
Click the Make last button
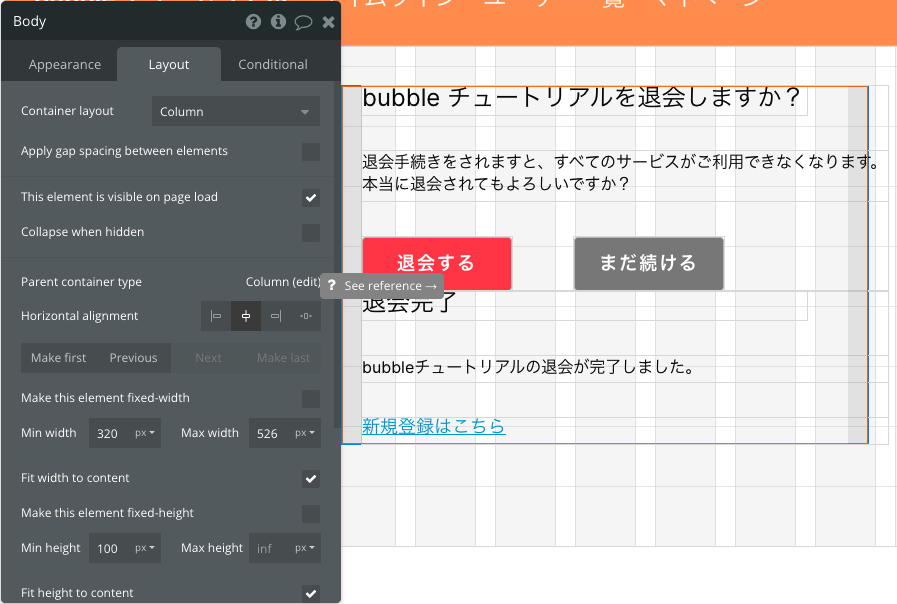click(x=283, y=357)
